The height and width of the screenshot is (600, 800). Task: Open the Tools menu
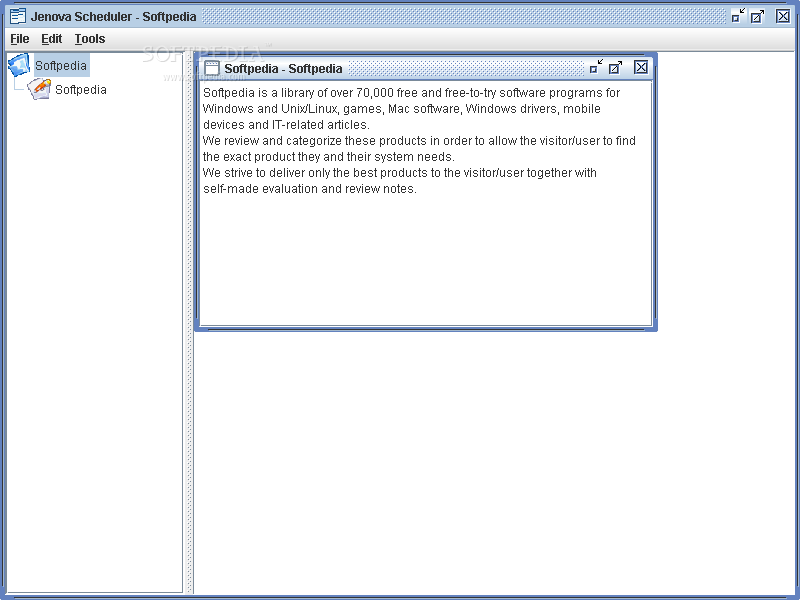[x=90, y=39]
